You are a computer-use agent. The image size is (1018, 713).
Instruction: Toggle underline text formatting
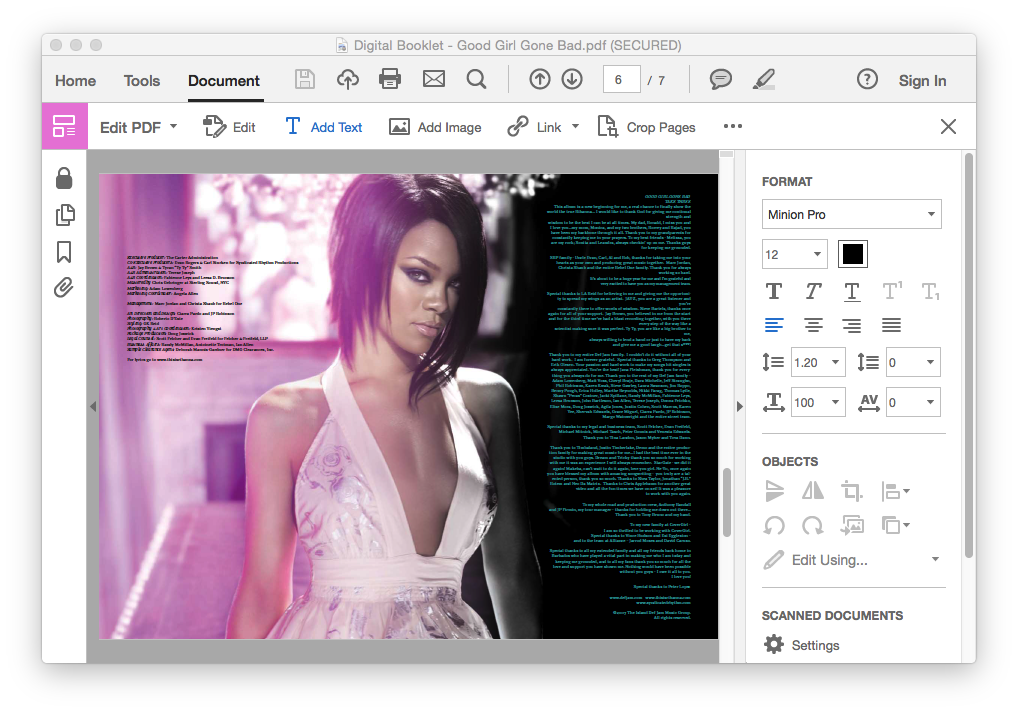coord(851,291)
